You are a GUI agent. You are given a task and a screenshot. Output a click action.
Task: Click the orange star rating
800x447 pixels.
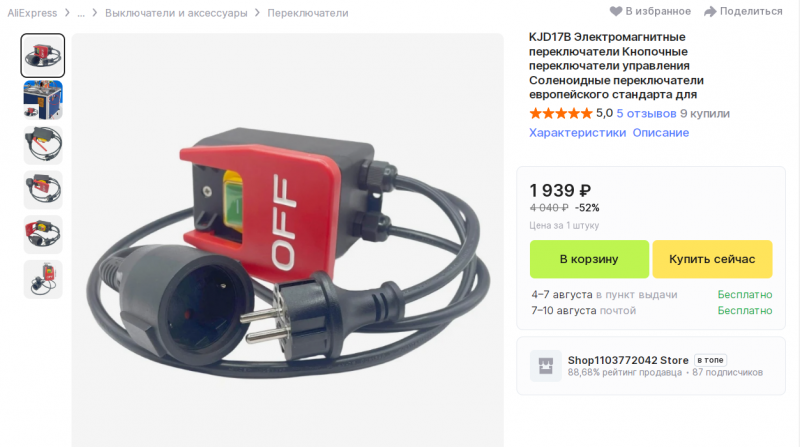(561, 113)
